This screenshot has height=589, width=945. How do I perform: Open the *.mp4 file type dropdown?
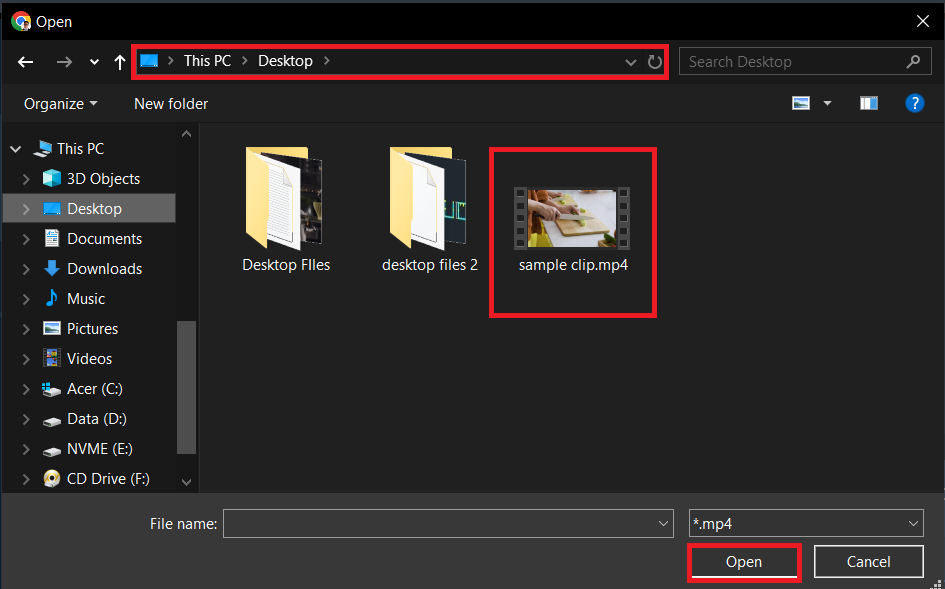[911, 523]
